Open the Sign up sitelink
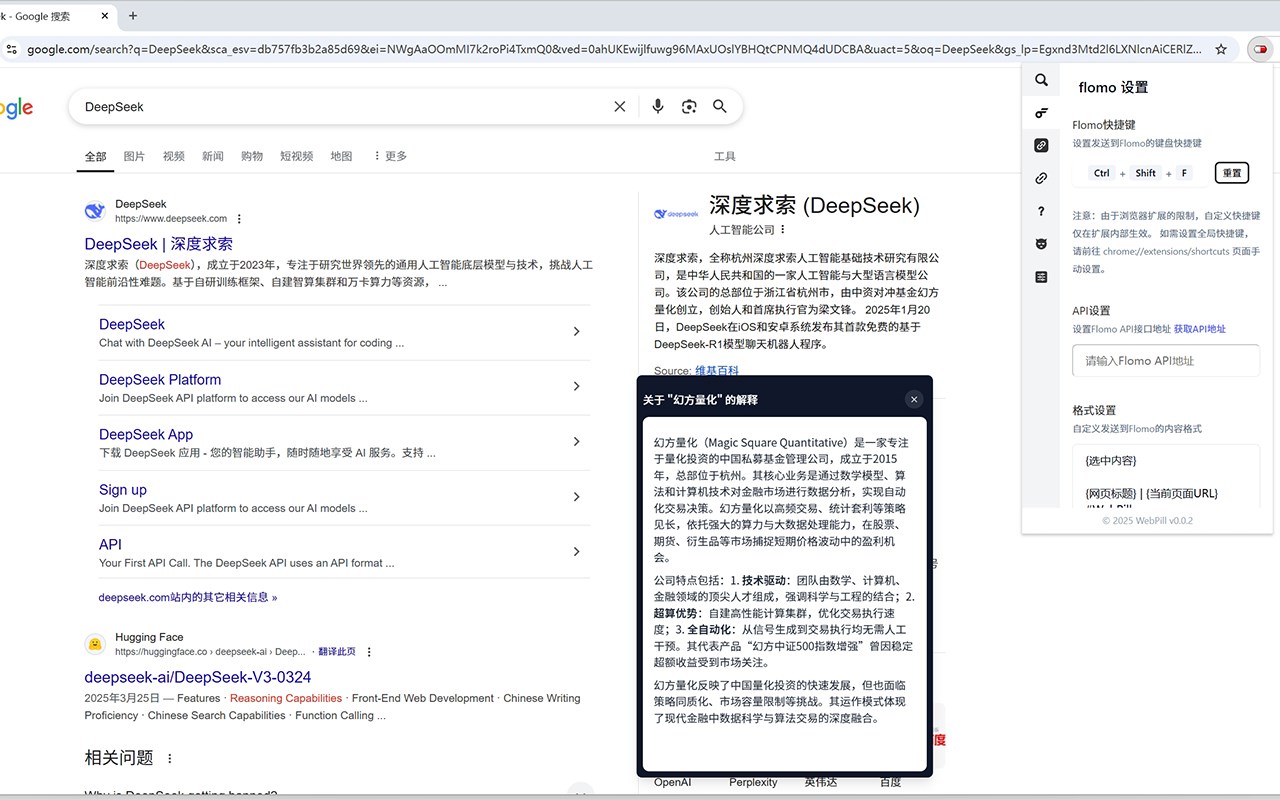This screenshot has width=1280, height=800. pos(123,490)
